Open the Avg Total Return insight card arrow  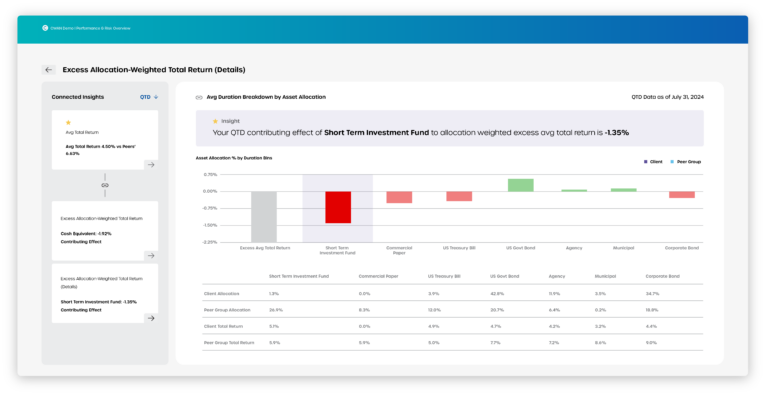(151, 164)
